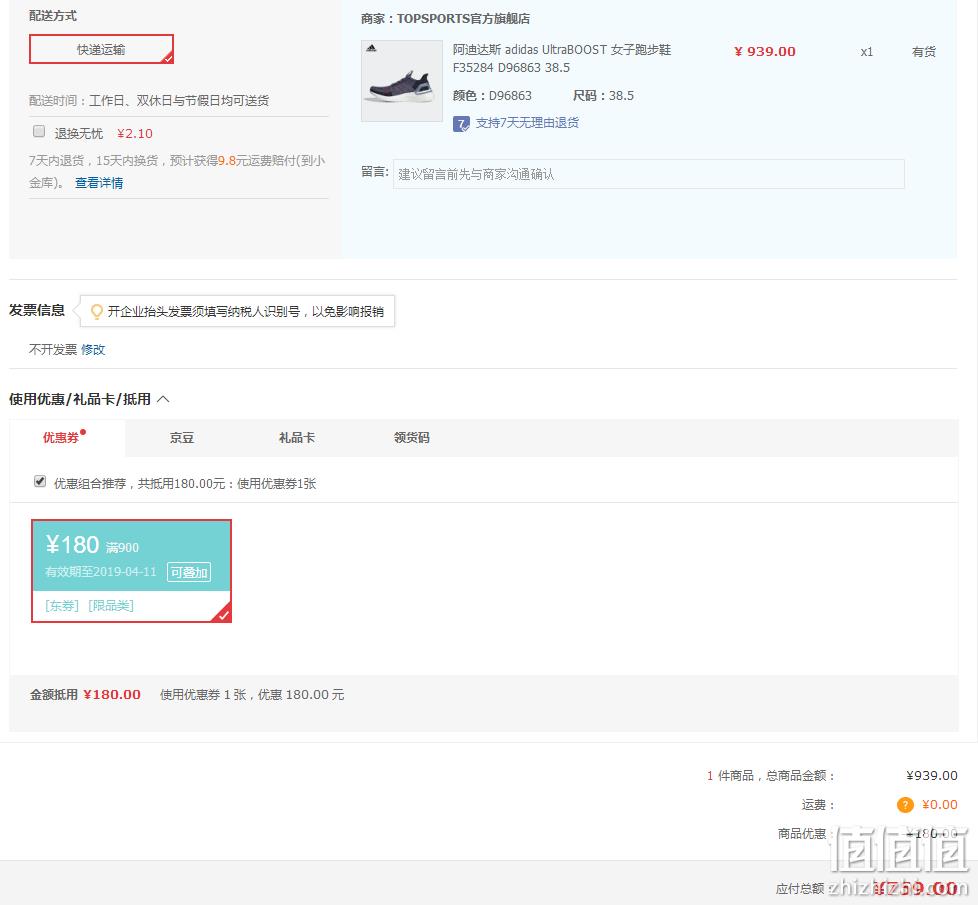Click the 可叠加 tag on the coupon
The width and height of the screenshot is (978, 905).
click(189, 572)
